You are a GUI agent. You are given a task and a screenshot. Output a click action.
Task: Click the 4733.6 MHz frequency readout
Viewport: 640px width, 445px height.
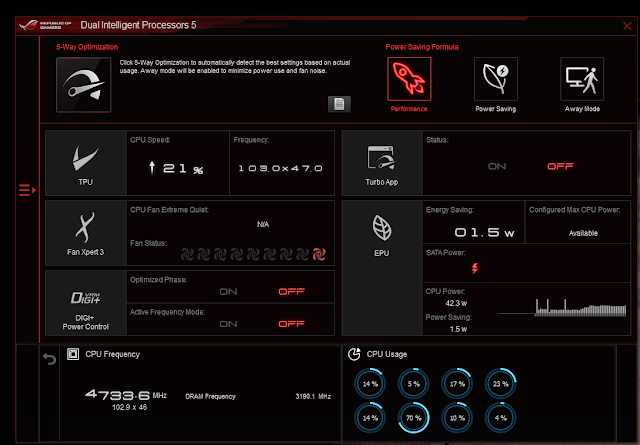point(126,394)
